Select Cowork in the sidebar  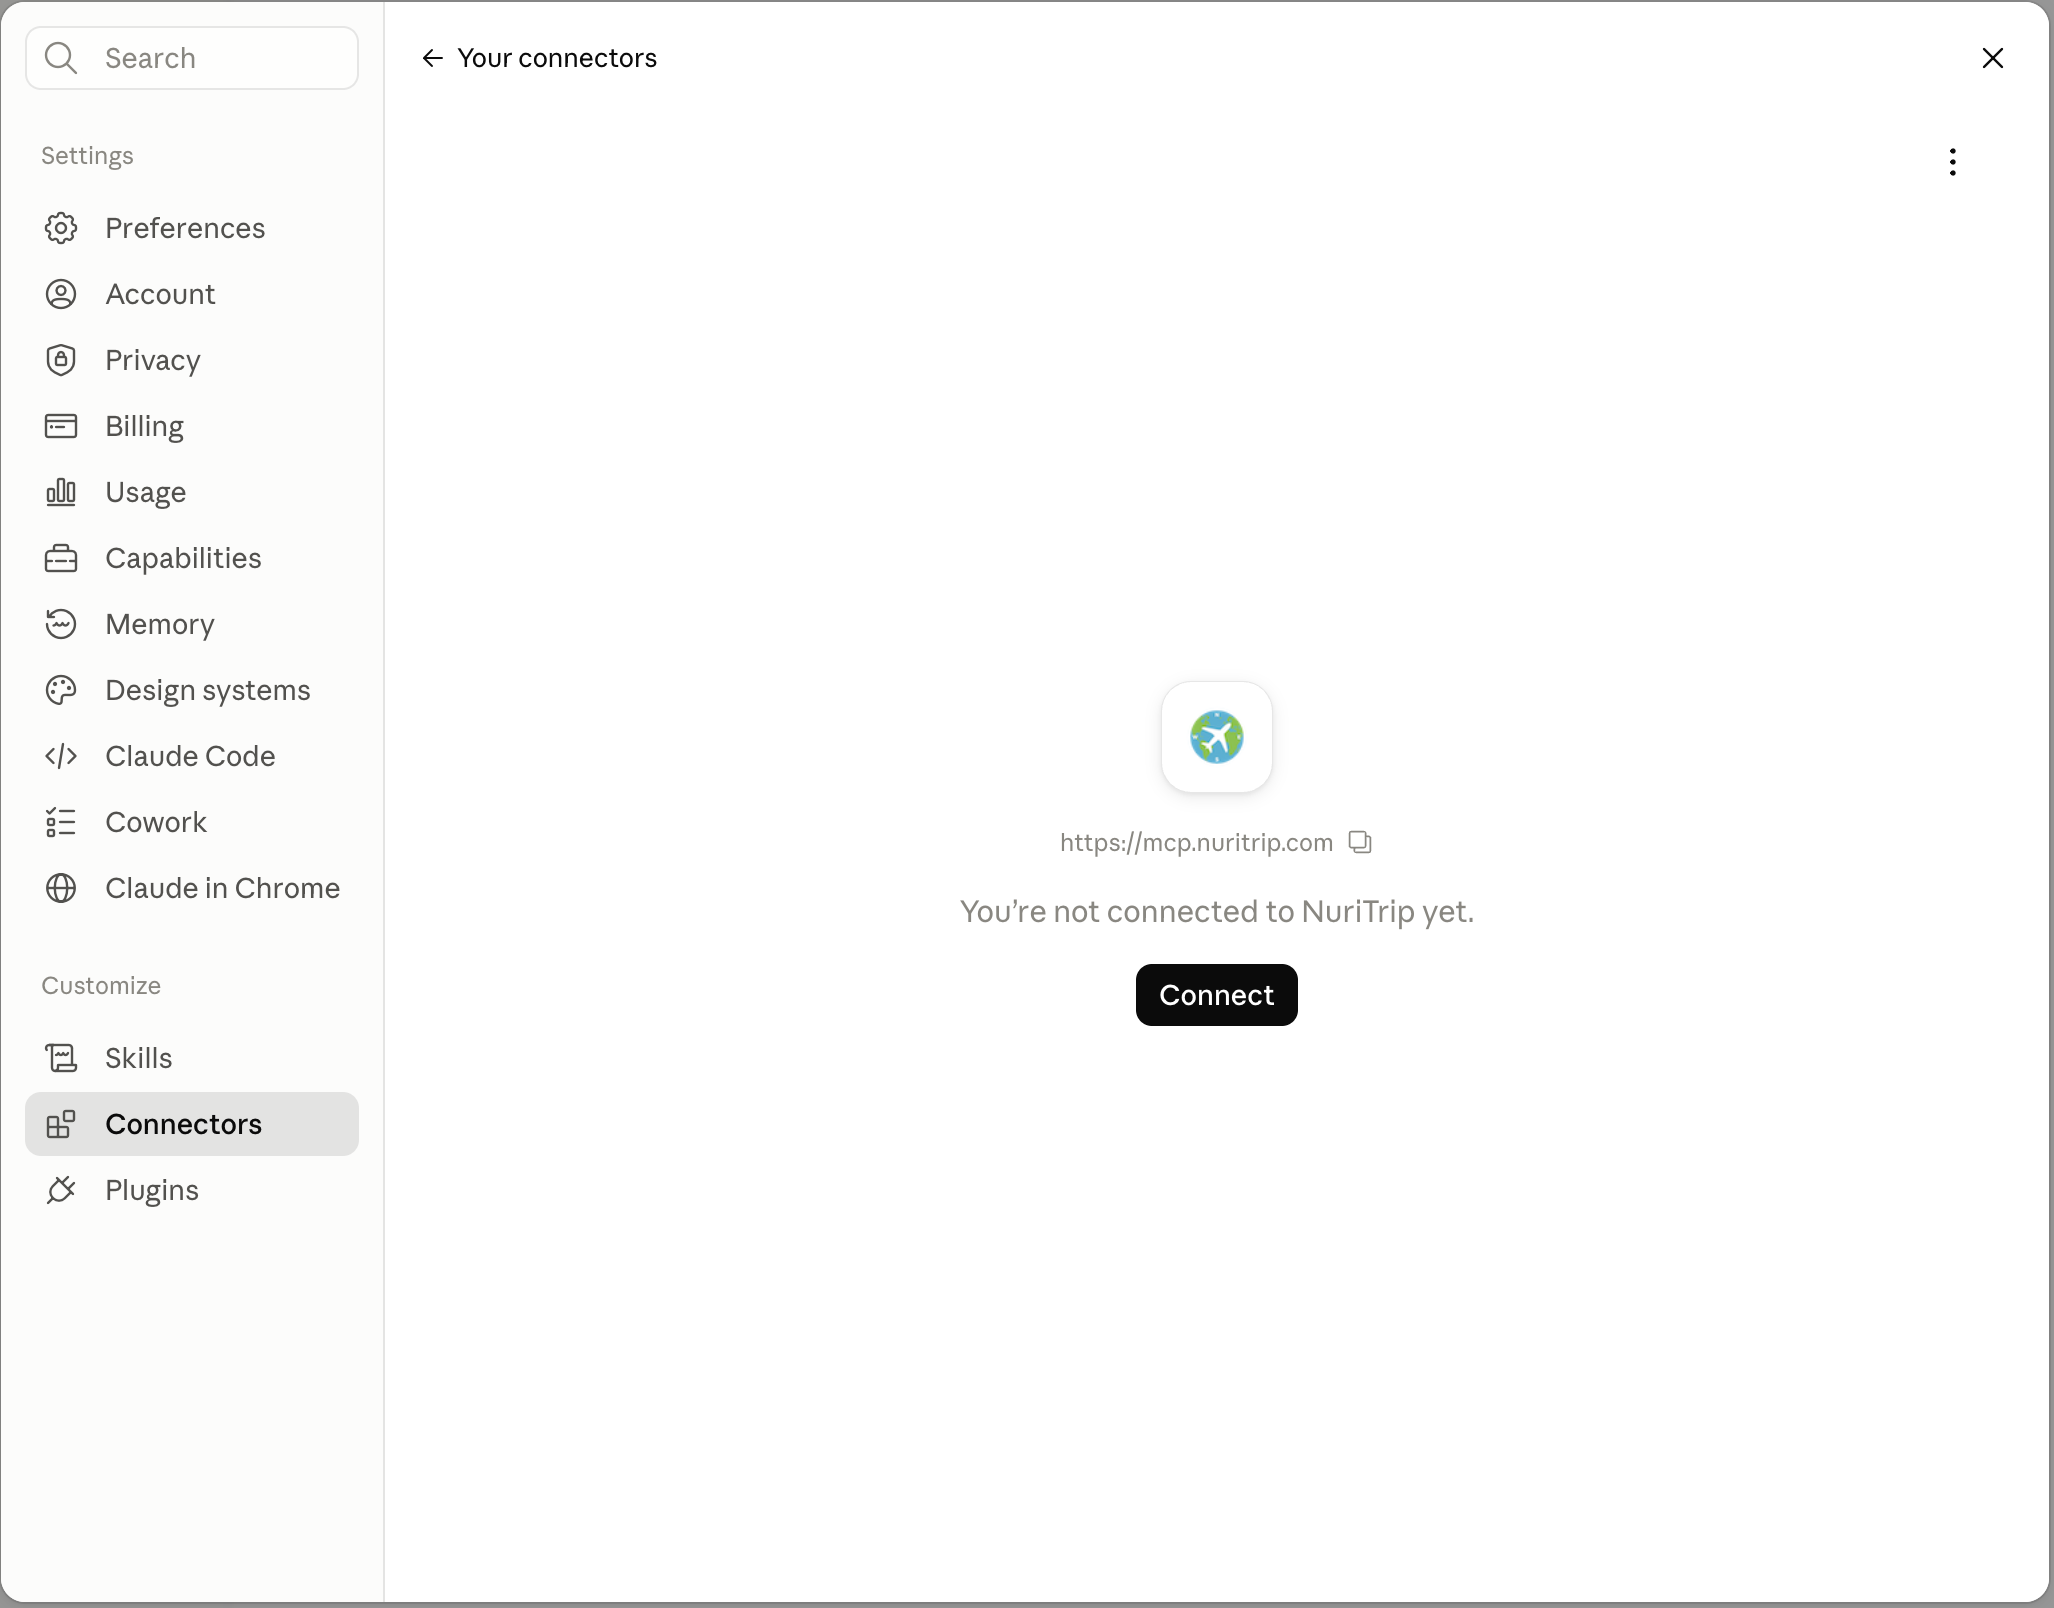(x=192, y=822)
